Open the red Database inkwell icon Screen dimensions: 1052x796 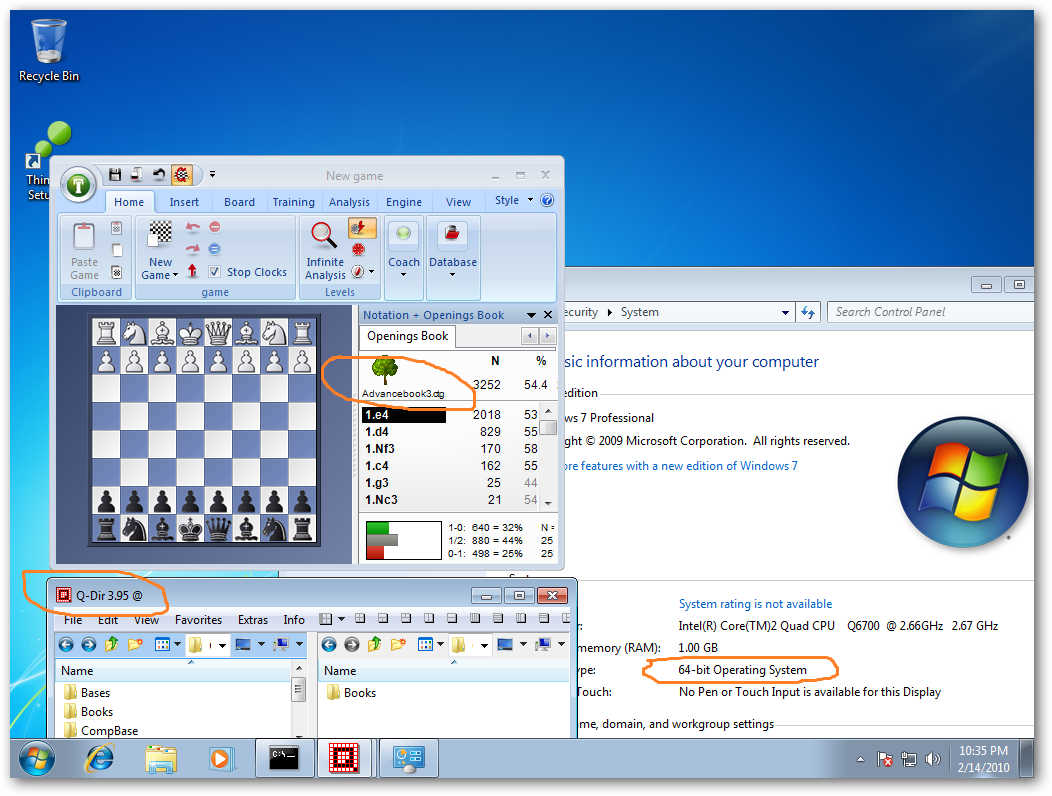(x=452, y=234)
